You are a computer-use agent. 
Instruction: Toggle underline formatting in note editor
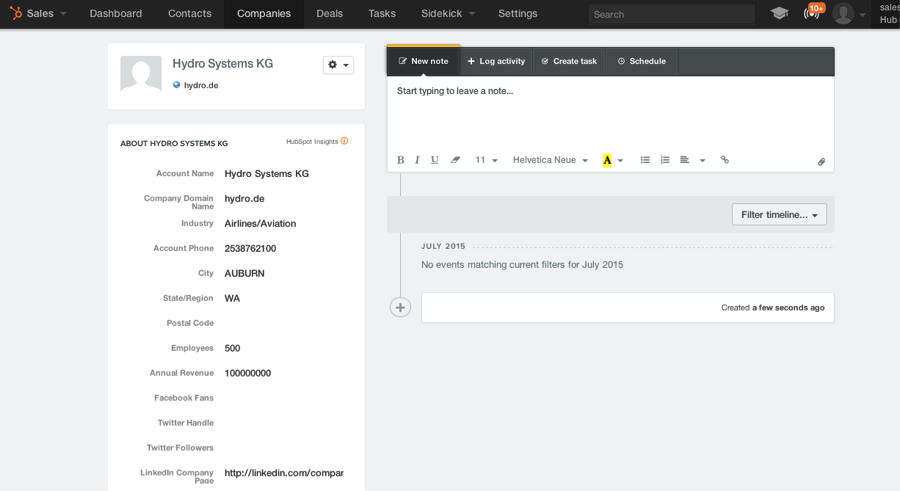(435, 160)
